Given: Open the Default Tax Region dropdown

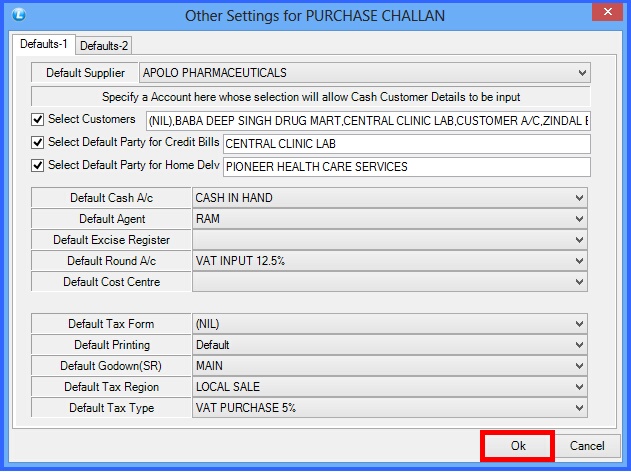Looking at the screenshot, I should [x=390, y=387].
